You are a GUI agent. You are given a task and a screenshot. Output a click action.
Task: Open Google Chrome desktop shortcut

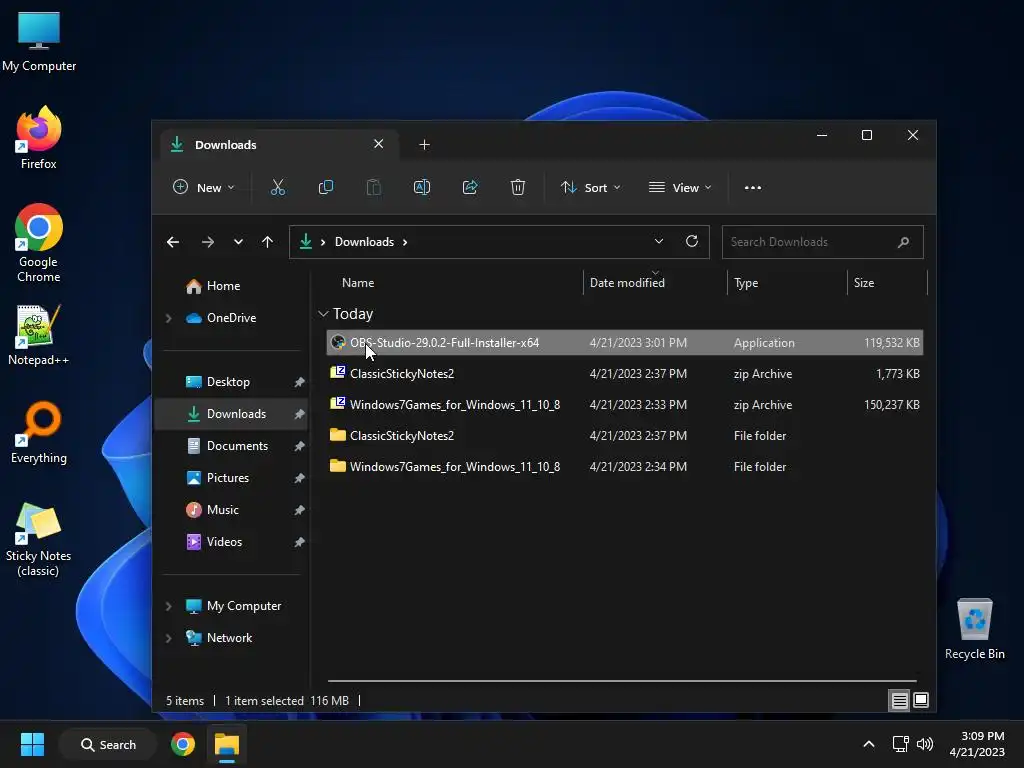pyautogui.click(x=39, y=243)
